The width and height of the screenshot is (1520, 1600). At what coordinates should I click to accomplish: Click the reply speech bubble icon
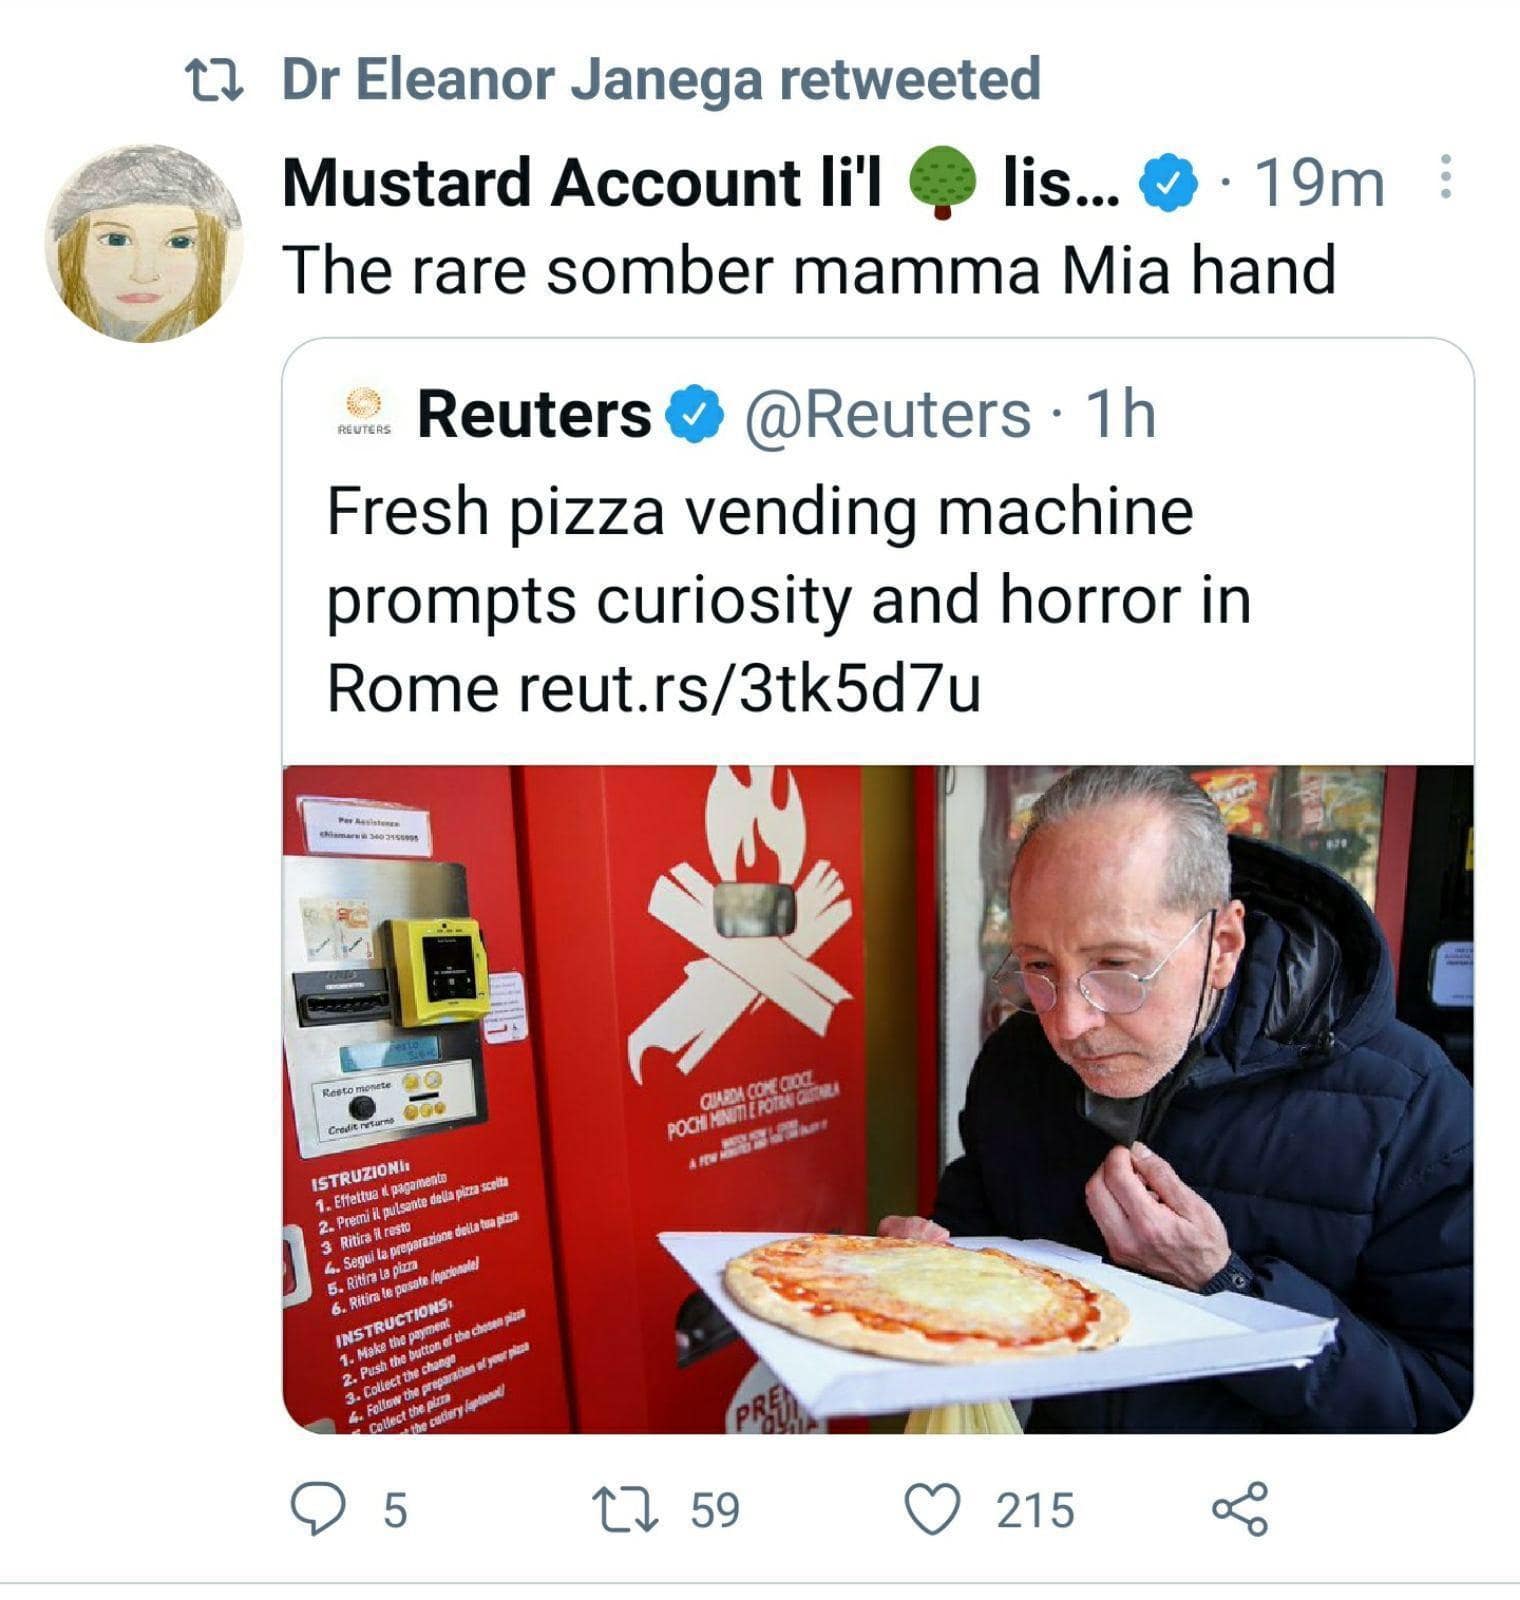coord(317,1508)
